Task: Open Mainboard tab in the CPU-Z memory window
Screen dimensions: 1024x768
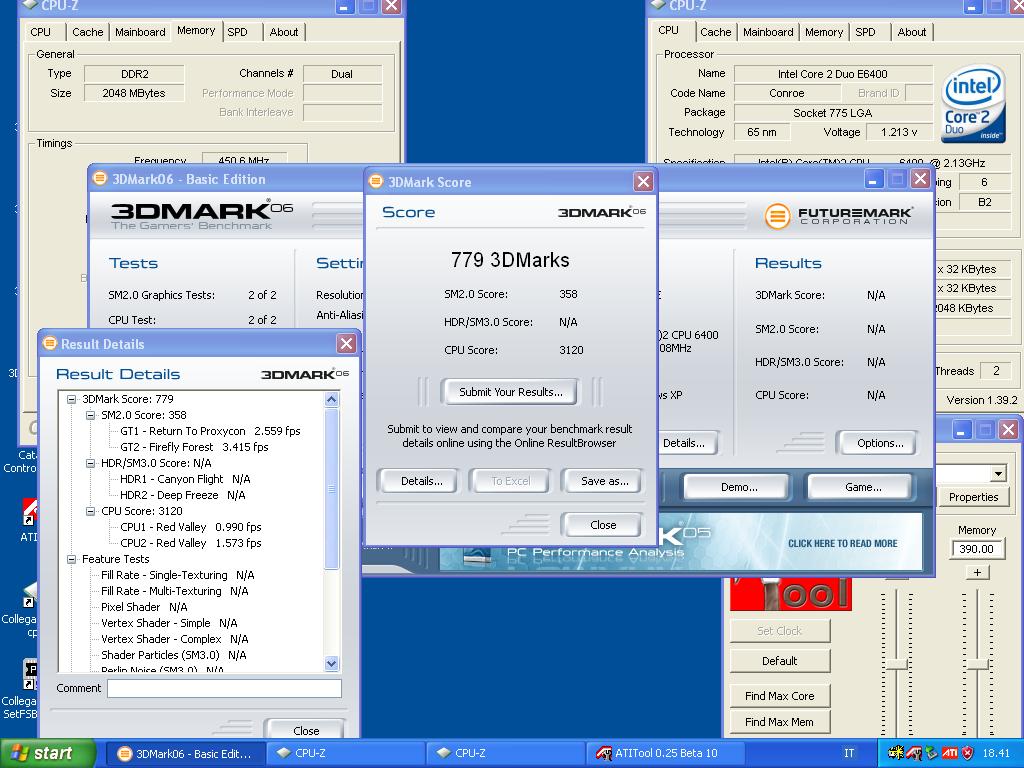Action: click(x=140, y=32)
